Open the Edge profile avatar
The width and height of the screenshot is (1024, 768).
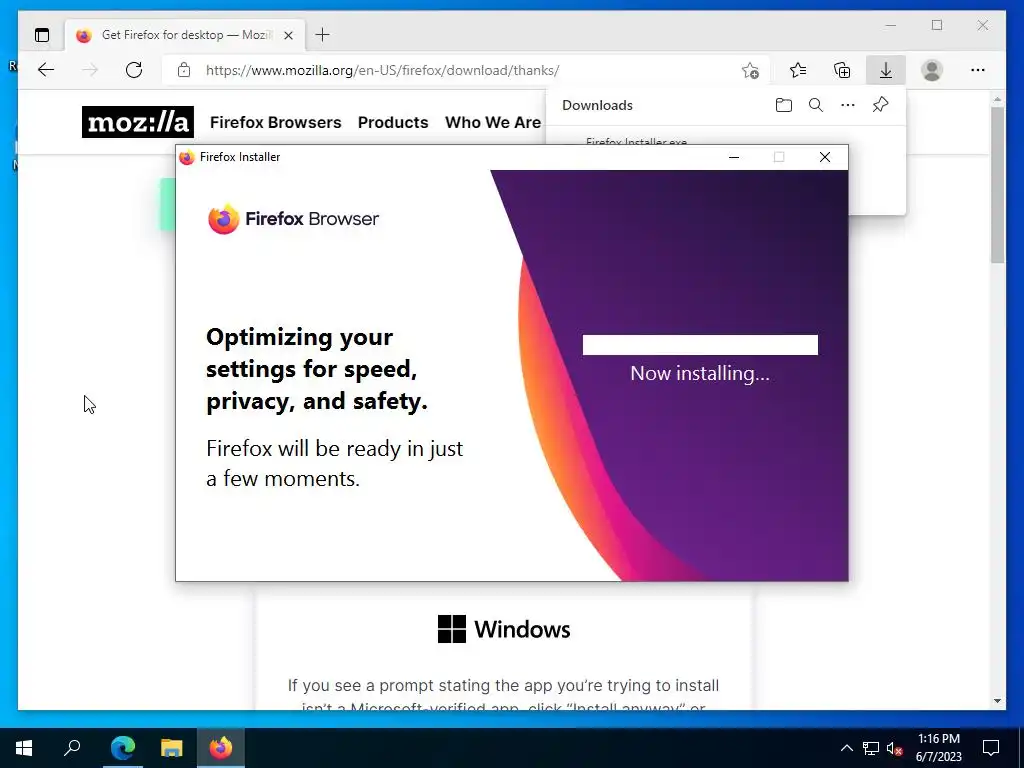pyautogui.click(x=932, y=70)
